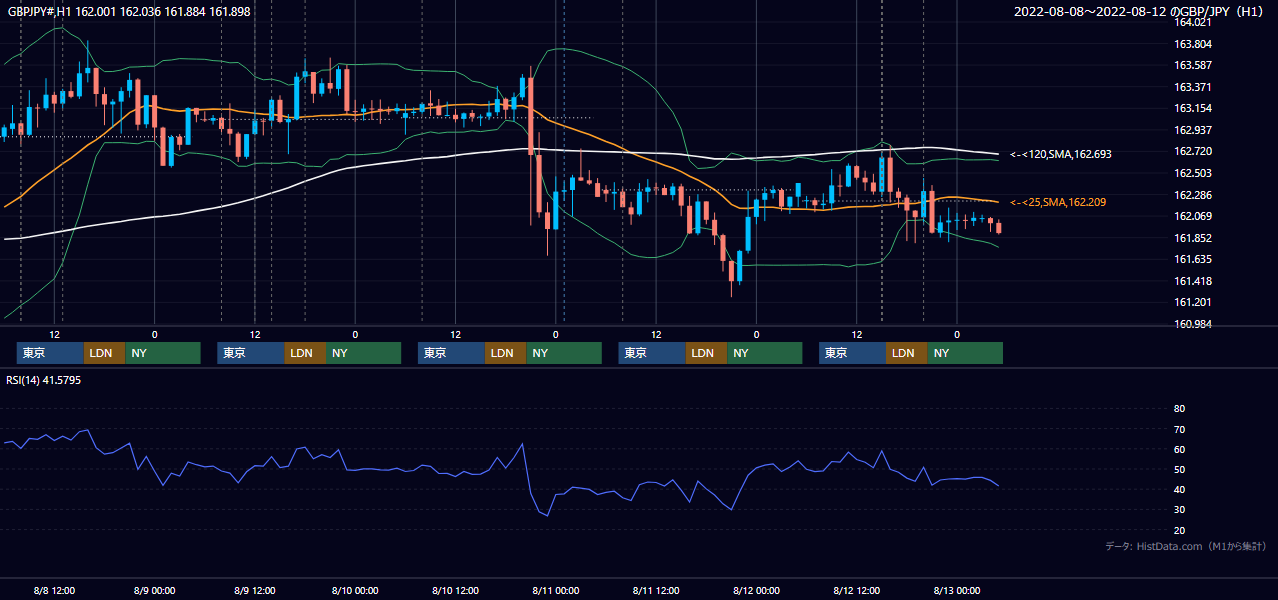The image size is (1278, 600).
Task: Select the RSI(14) 41.5795 indicator label
Action: click(x=44, y=380)
